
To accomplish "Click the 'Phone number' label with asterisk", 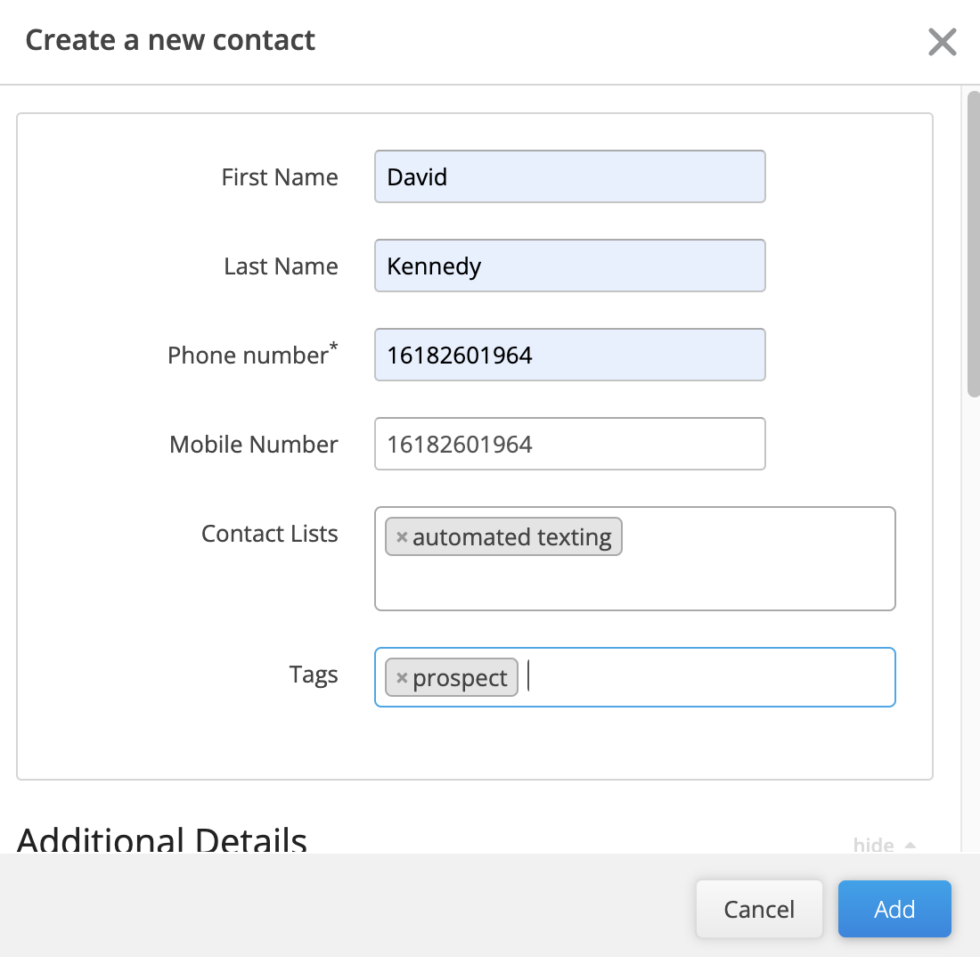I will click(250, 354).
